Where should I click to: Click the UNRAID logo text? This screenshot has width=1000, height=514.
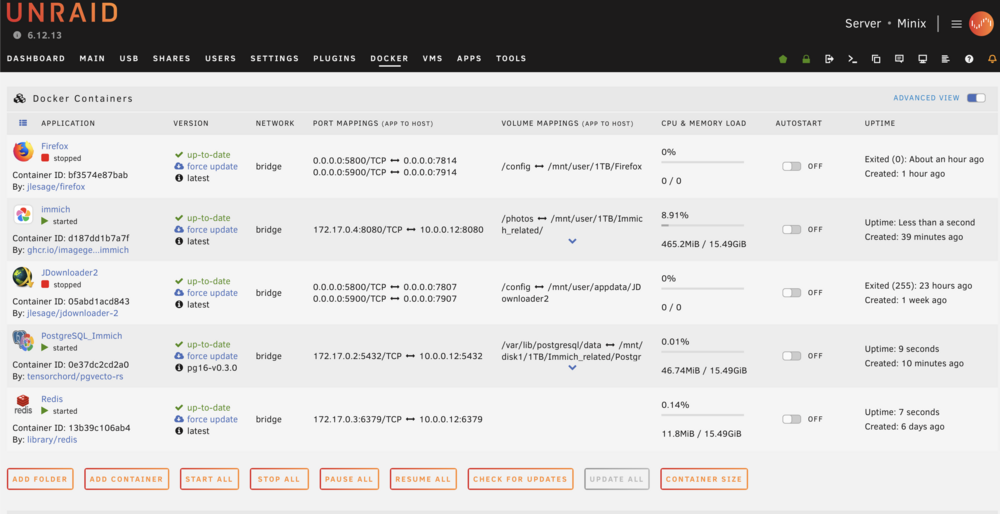[x=62, y=13]
